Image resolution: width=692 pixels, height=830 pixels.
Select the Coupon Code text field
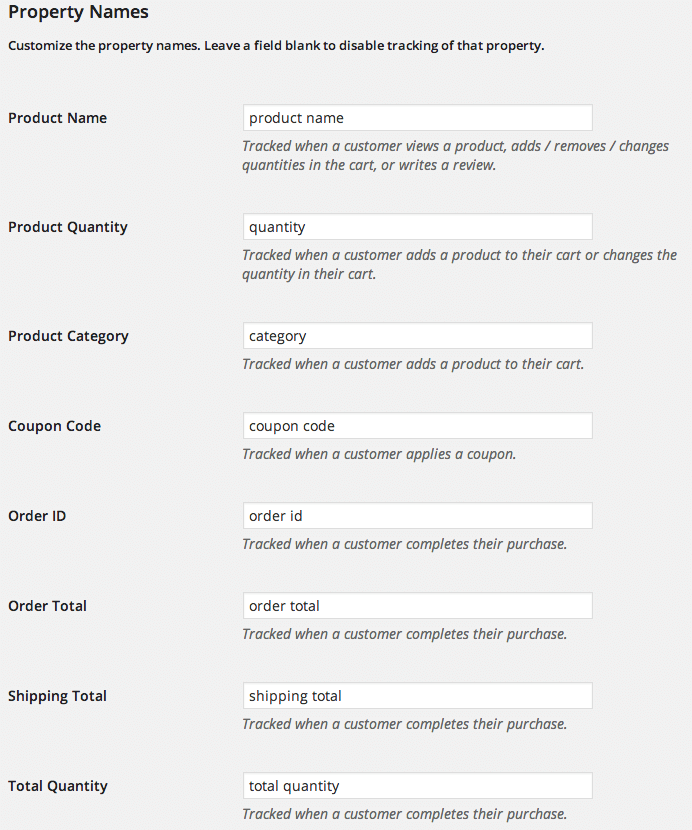coord(417,426)
